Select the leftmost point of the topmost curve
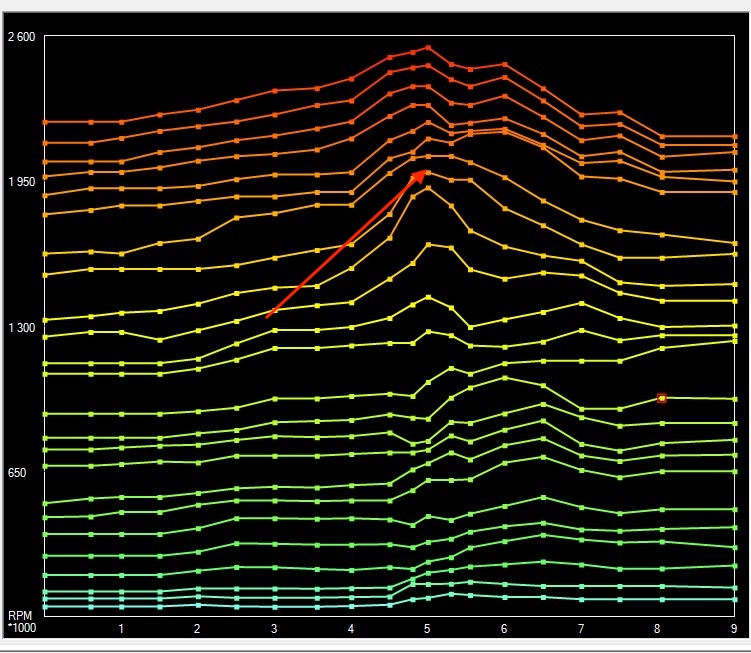Image resolution: width=751 pixels, height=653 pixels. pyautogui.click(x=45, y=122)
